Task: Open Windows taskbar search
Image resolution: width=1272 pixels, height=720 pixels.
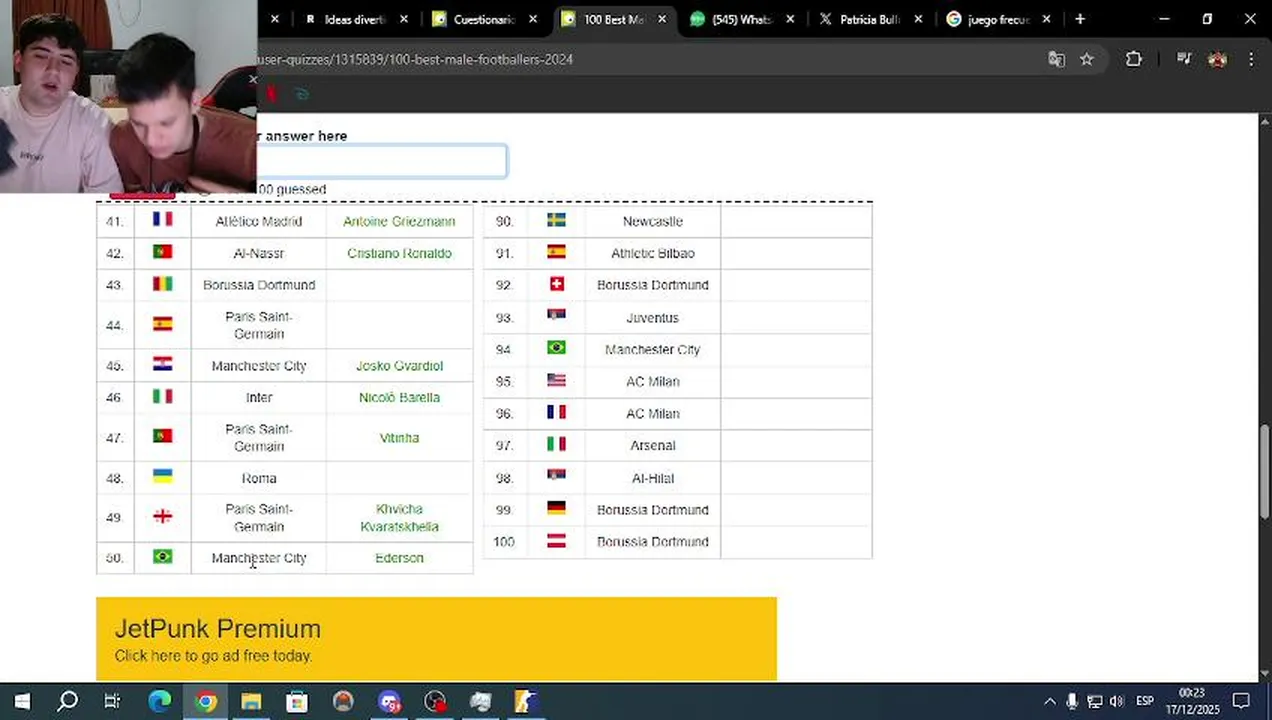Action: tap(67, 701)
